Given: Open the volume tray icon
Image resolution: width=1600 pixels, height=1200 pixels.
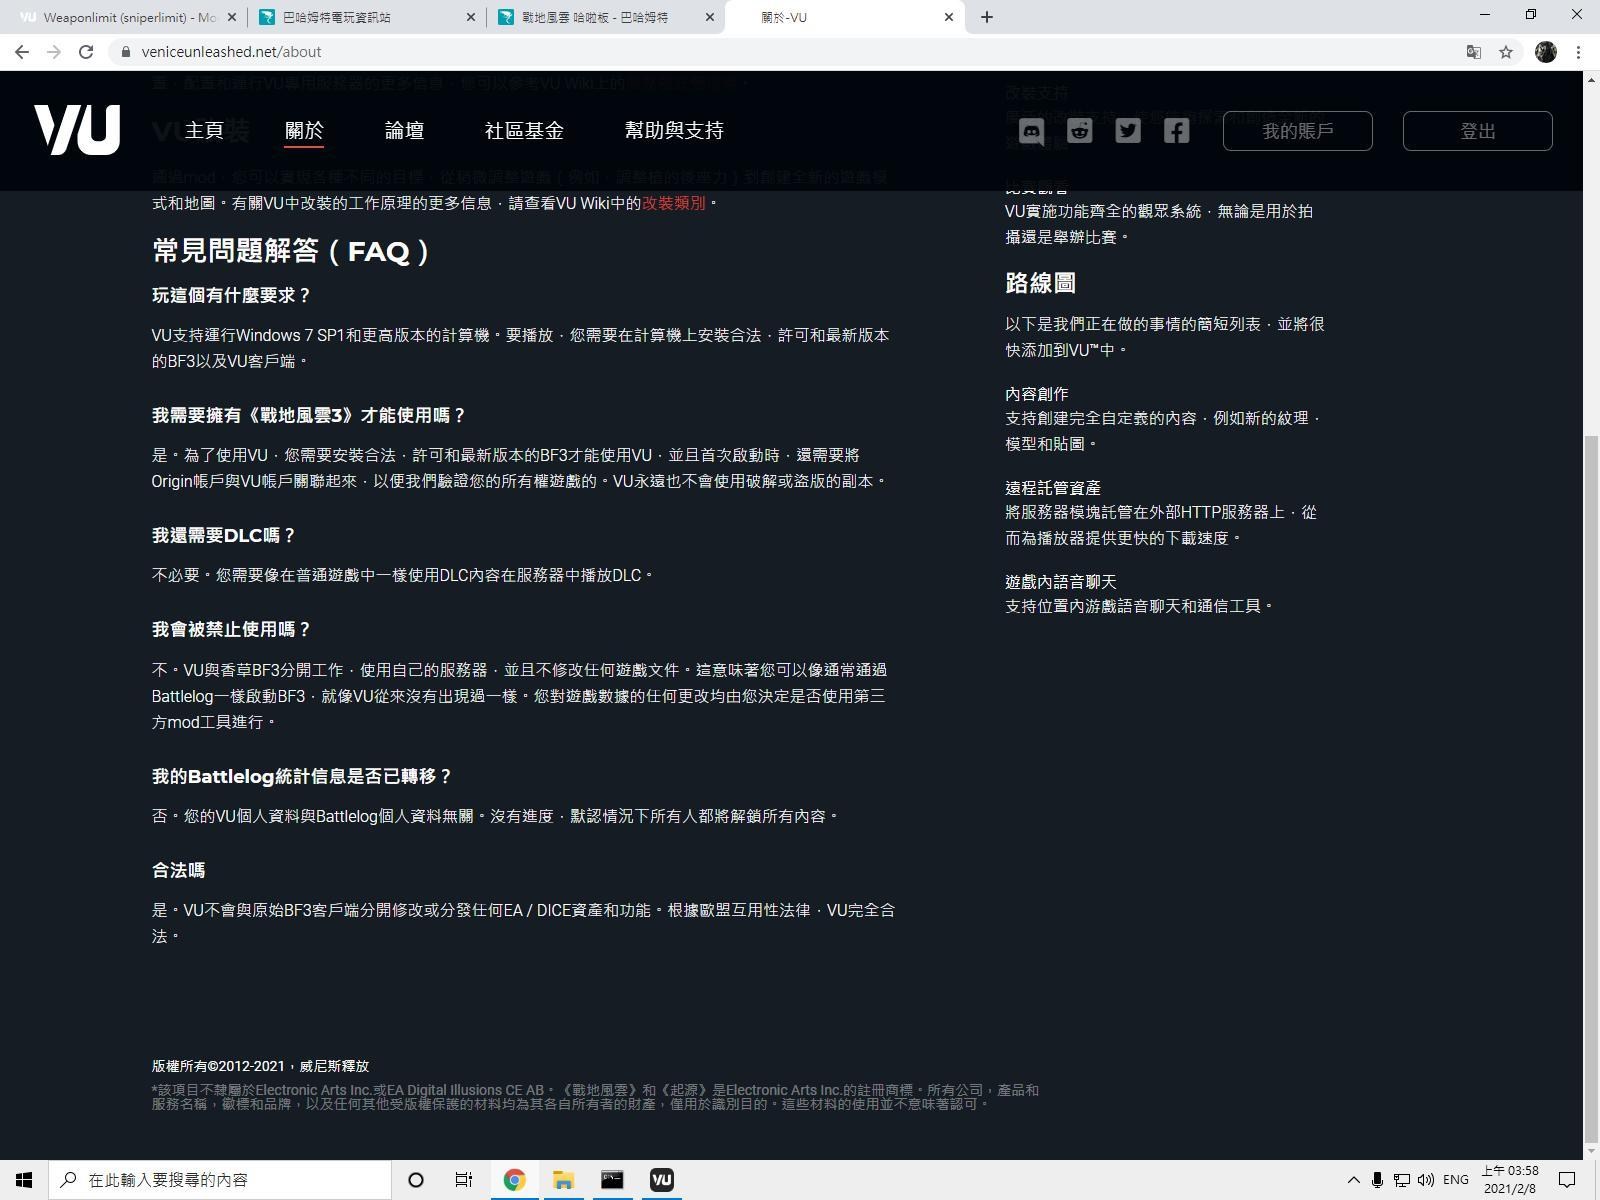Looking at the screenshot, I should pos(1425,1180).
